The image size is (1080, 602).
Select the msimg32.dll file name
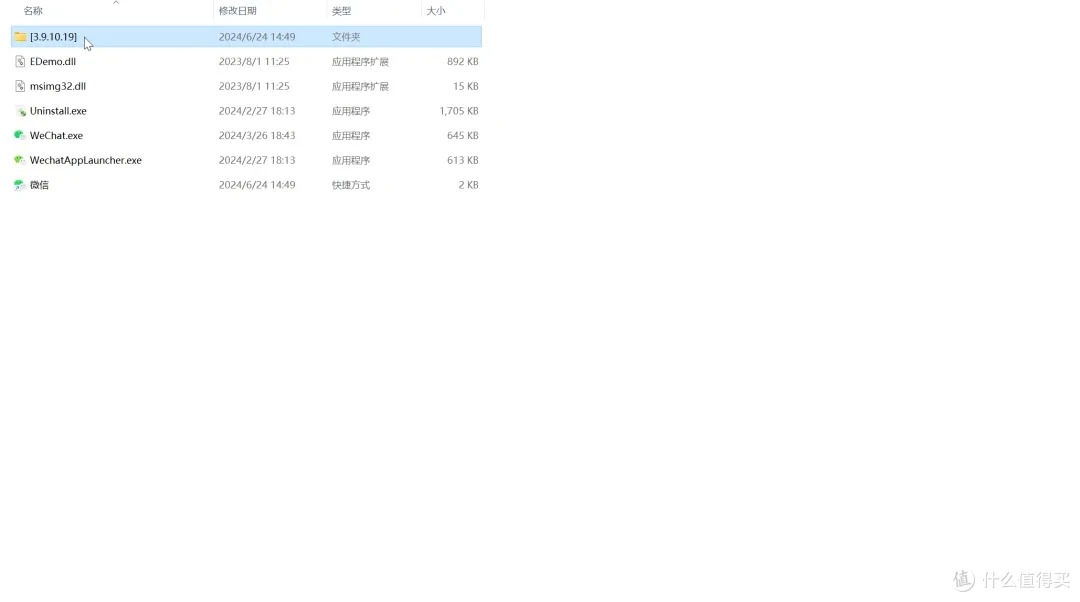pos(58,86)
